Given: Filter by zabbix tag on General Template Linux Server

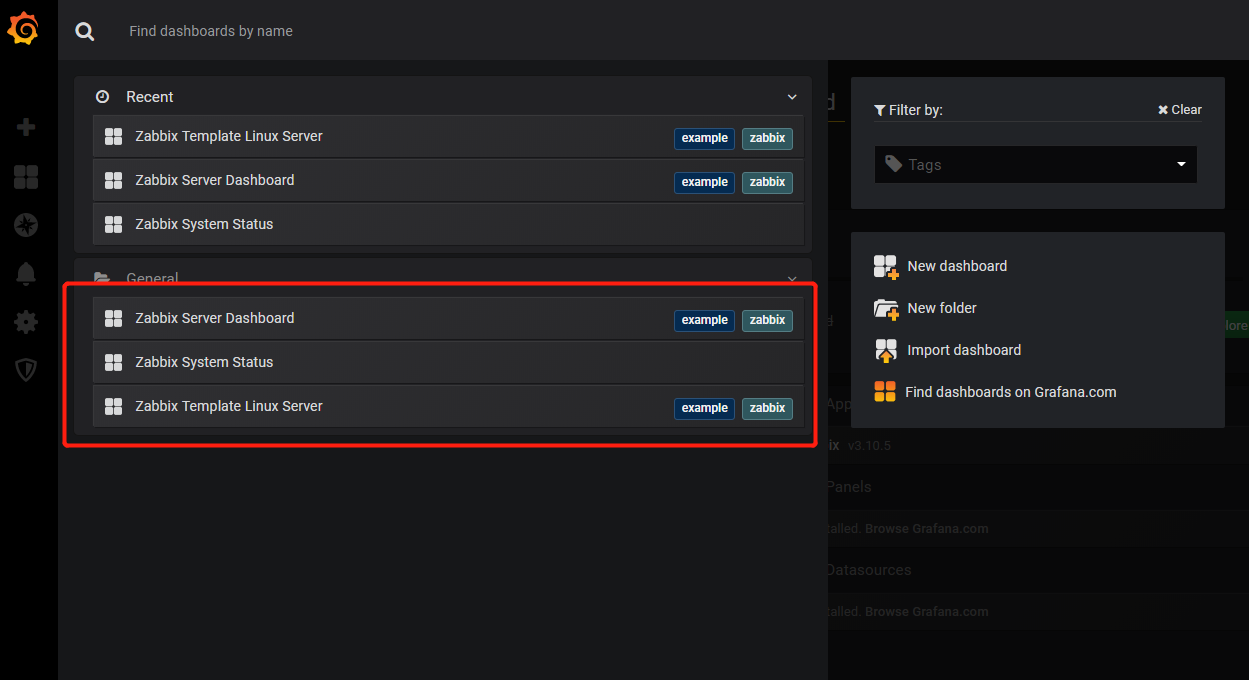Looking at the screenshot, I should 767,408.
